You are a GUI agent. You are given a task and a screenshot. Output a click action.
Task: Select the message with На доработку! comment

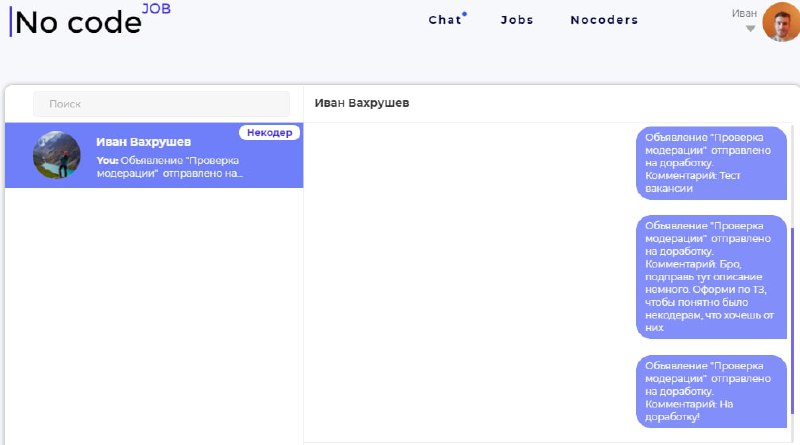pyautogui.click(x=711, y=391)
